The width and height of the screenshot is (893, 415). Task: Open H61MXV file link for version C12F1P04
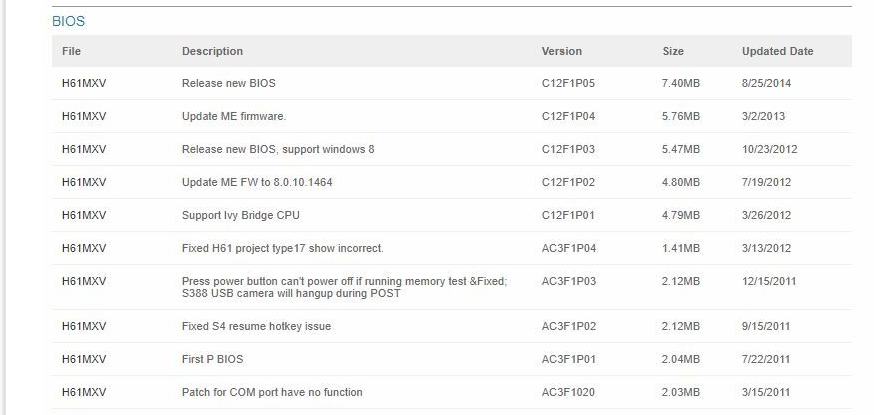(x=84, y=116)
